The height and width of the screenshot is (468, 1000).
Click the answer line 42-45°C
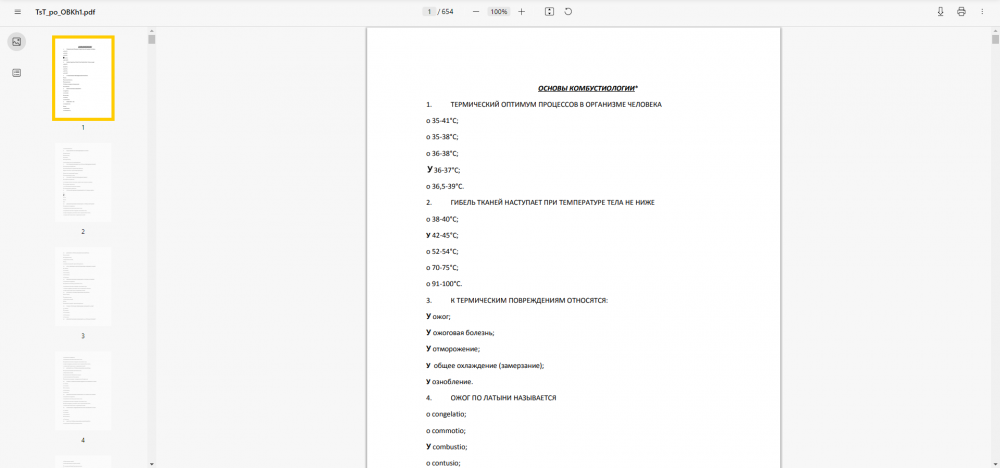coord(442,235)
